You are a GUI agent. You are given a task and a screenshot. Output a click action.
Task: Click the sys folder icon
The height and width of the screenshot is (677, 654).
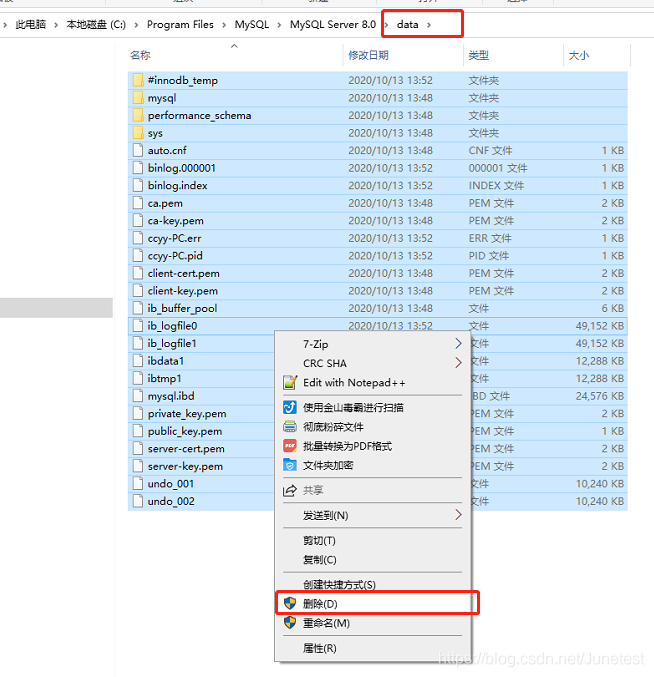138,133
